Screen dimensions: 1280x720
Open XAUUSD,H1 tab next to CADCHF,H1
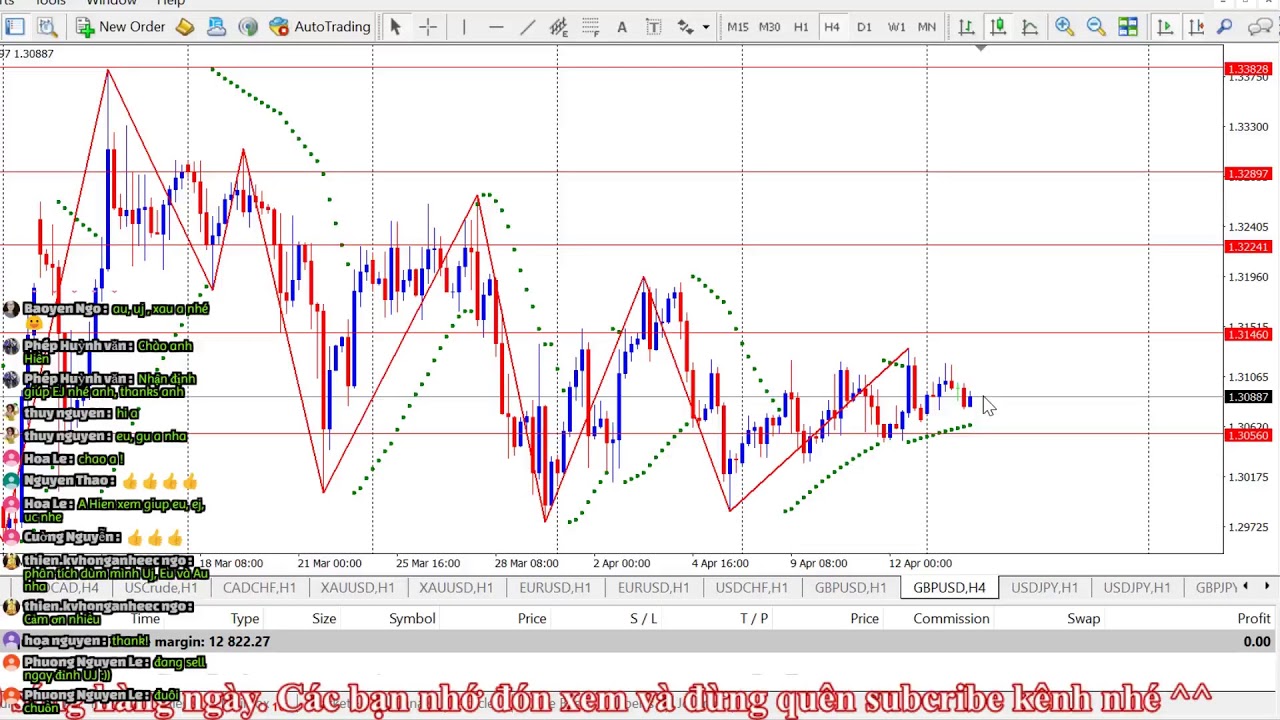pyautogui.click(x=357, y=588)
